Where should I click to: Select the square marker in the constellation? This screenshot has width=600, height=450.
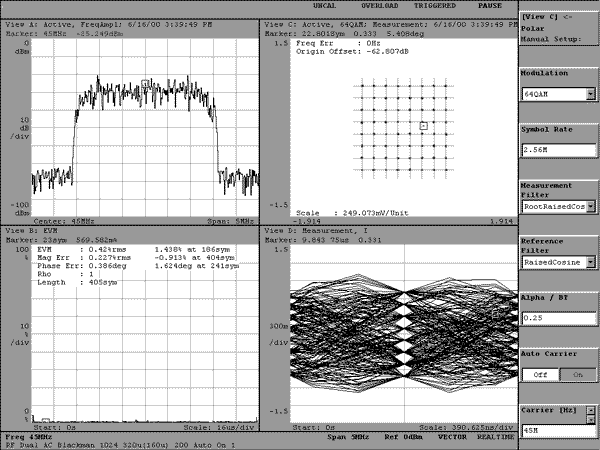[x=423, y=126]
